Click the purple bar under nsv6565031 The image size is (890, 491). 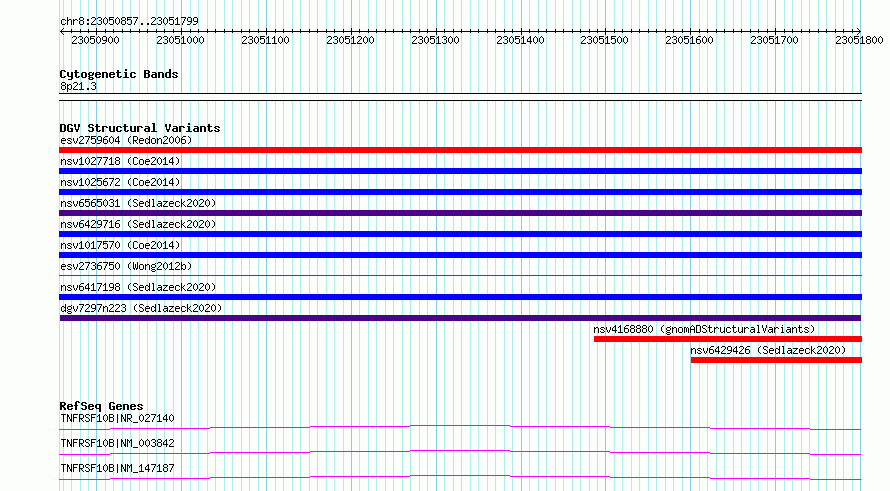coord(460,213)
